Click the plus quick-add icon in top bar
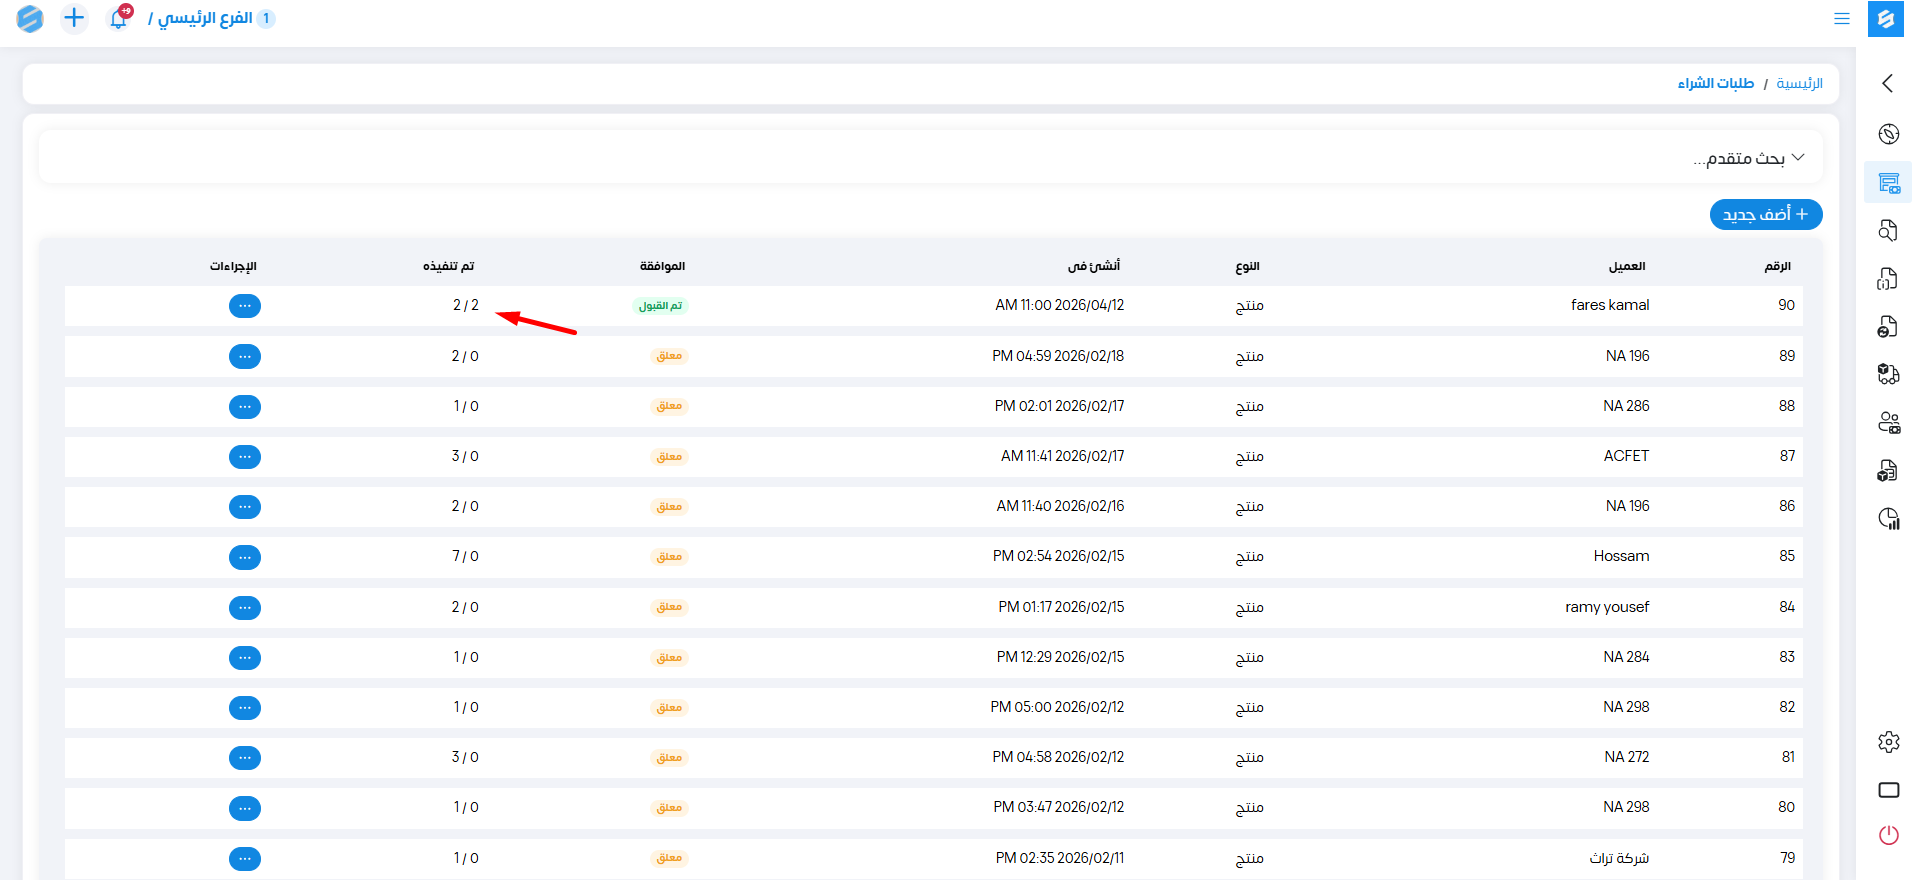1919x880 pixels. (74, 18)
